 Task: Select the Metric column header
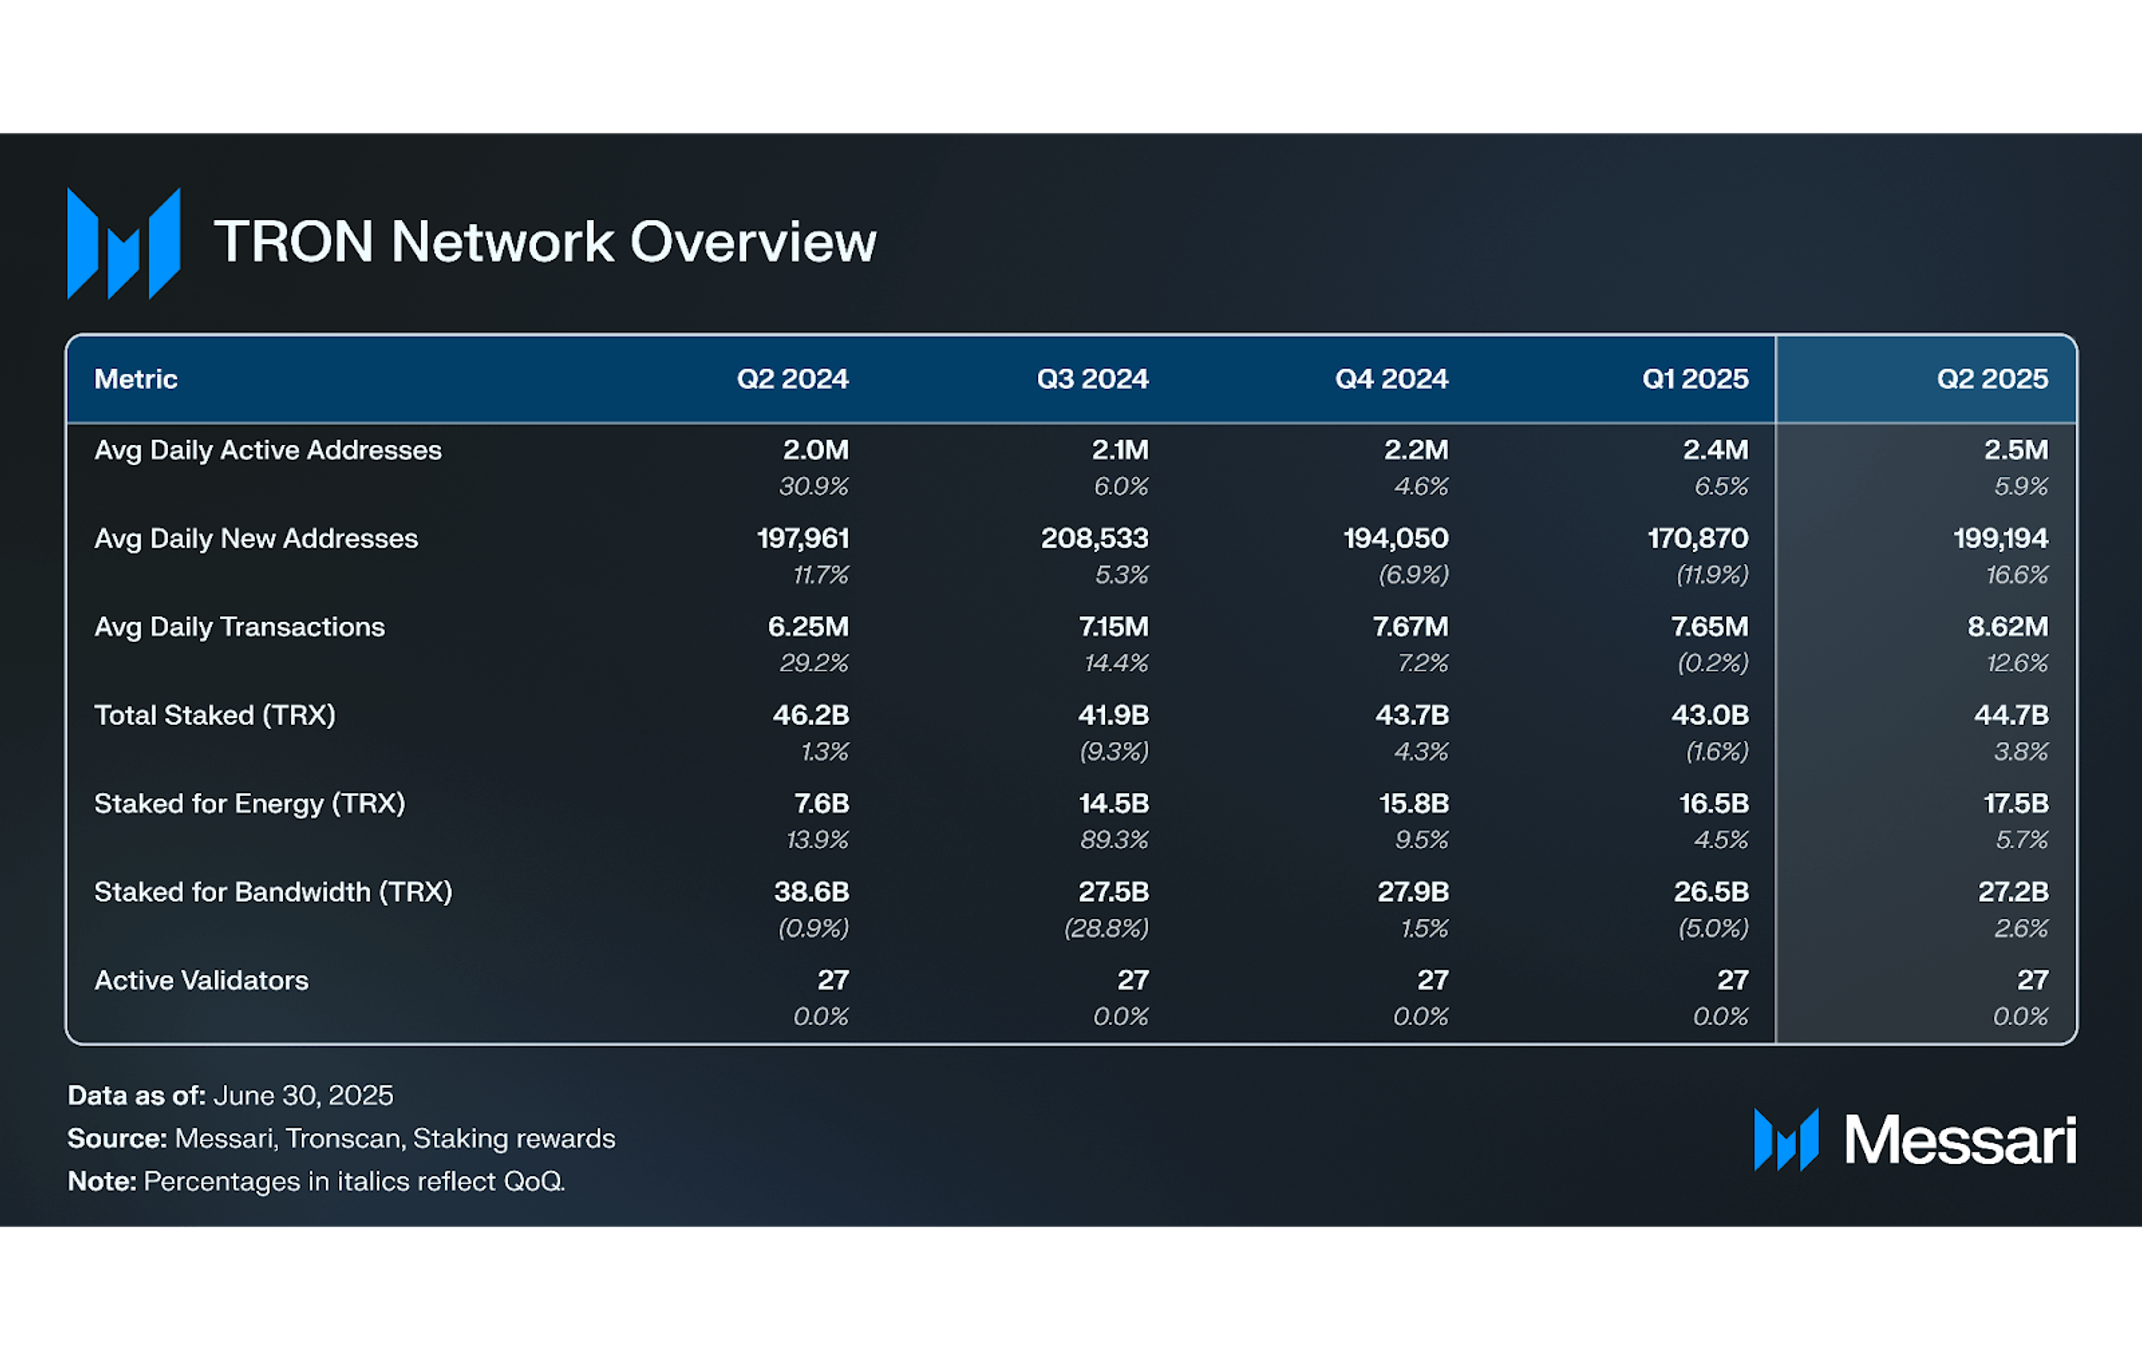point(135,379)
